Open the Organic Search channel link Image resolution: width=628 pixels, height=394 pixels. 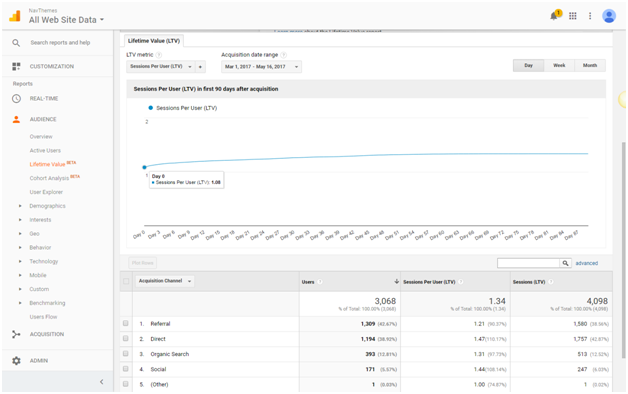click(x=169, y=354)
